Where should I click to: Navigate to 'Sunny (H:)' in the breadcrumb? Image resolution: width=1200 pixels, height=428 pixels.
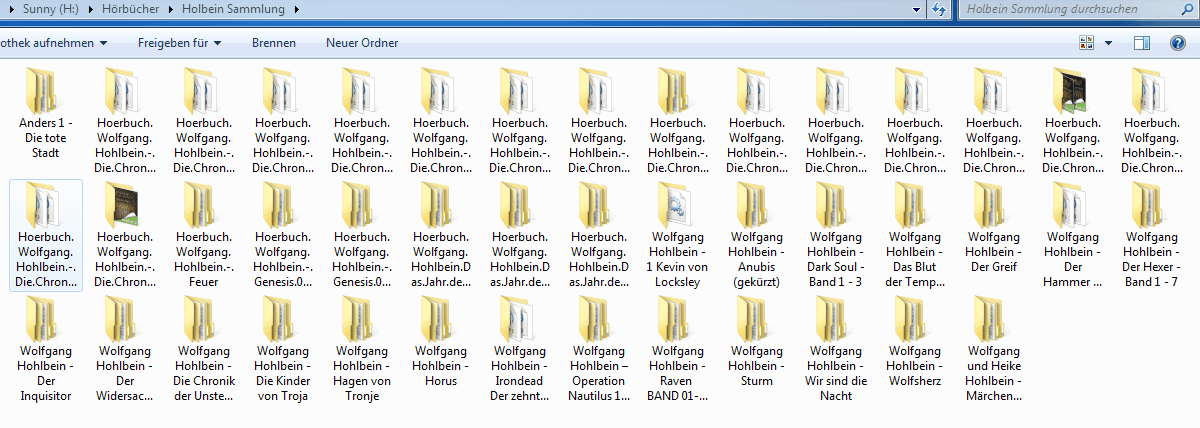coord(52,9)
